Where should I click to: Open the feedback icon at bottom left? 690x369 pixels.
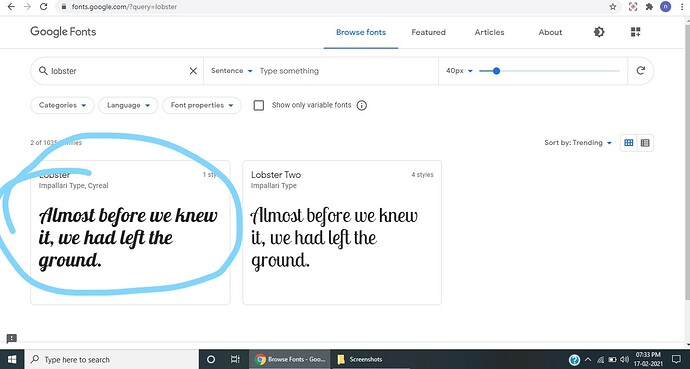coord(11,338)
